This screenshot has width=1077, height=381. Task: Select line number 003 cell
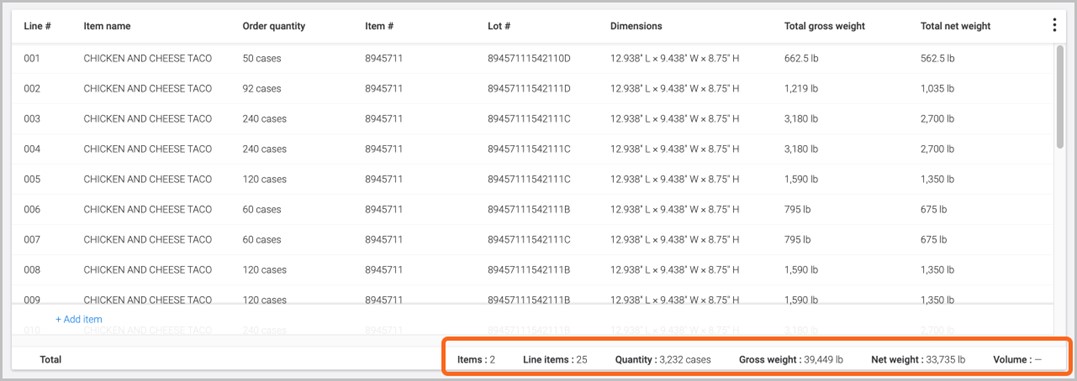[x=32, y=119]
